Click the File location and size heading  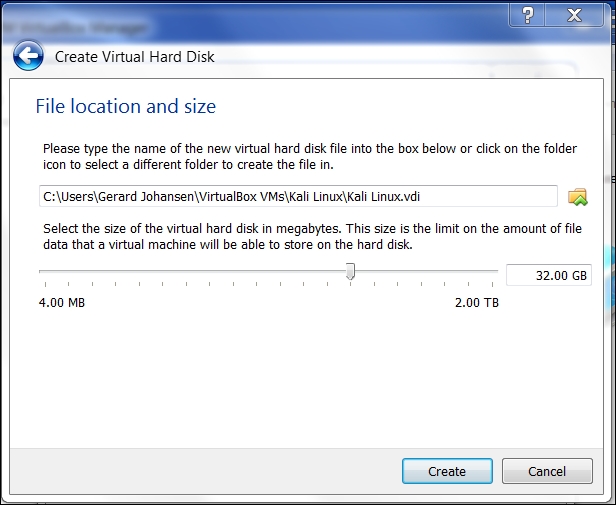tap(126, 106)
